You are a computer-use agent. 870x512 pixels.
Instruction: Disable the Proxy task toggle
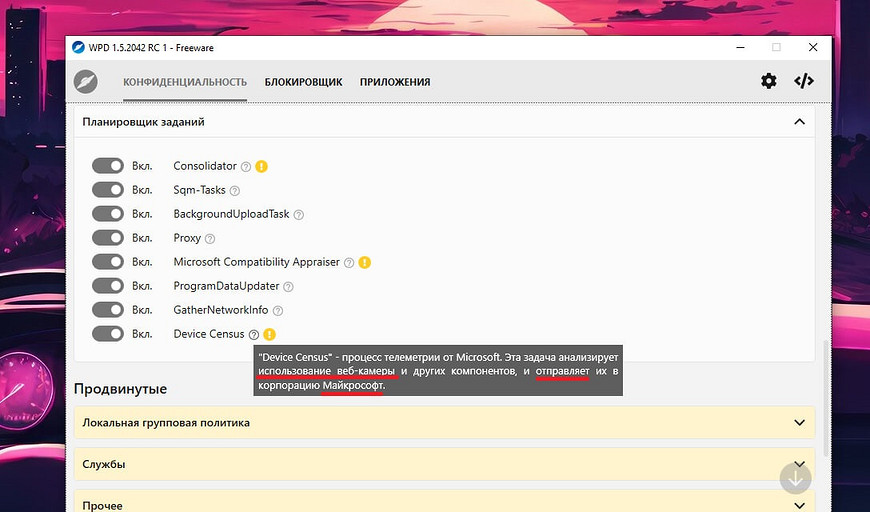pos(107,238)
